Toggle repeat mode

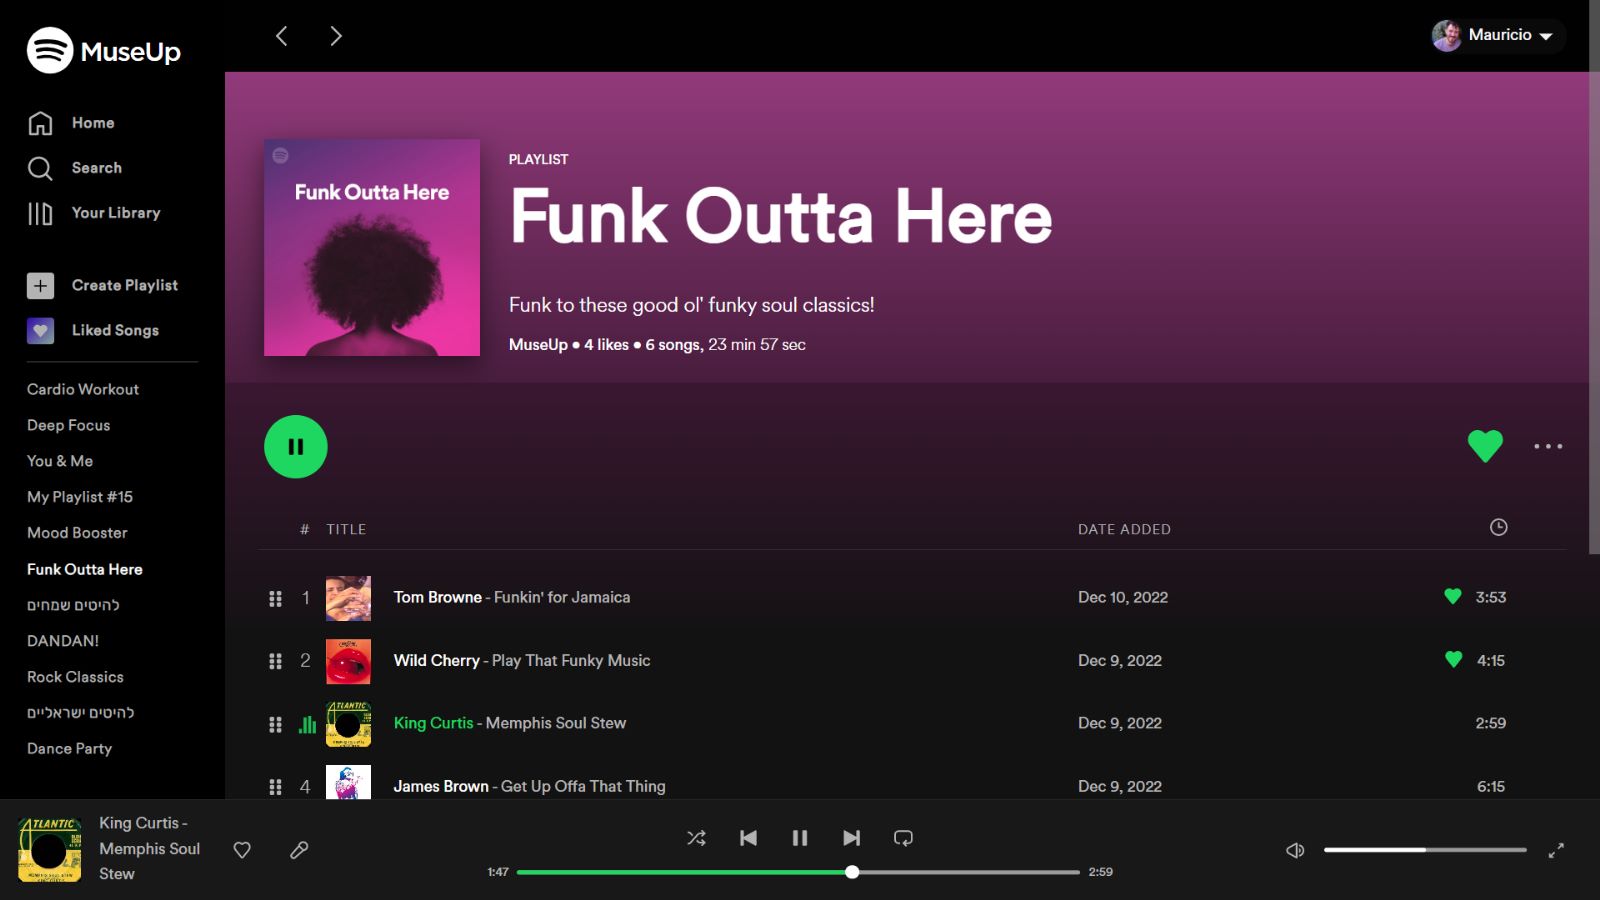pos(903,838)
